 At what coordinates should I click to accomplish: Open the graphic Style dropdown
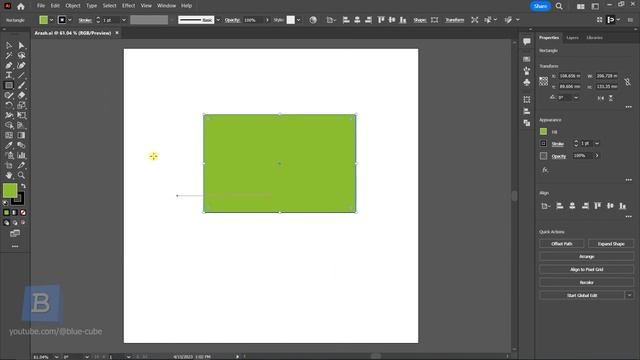[298, 20]
